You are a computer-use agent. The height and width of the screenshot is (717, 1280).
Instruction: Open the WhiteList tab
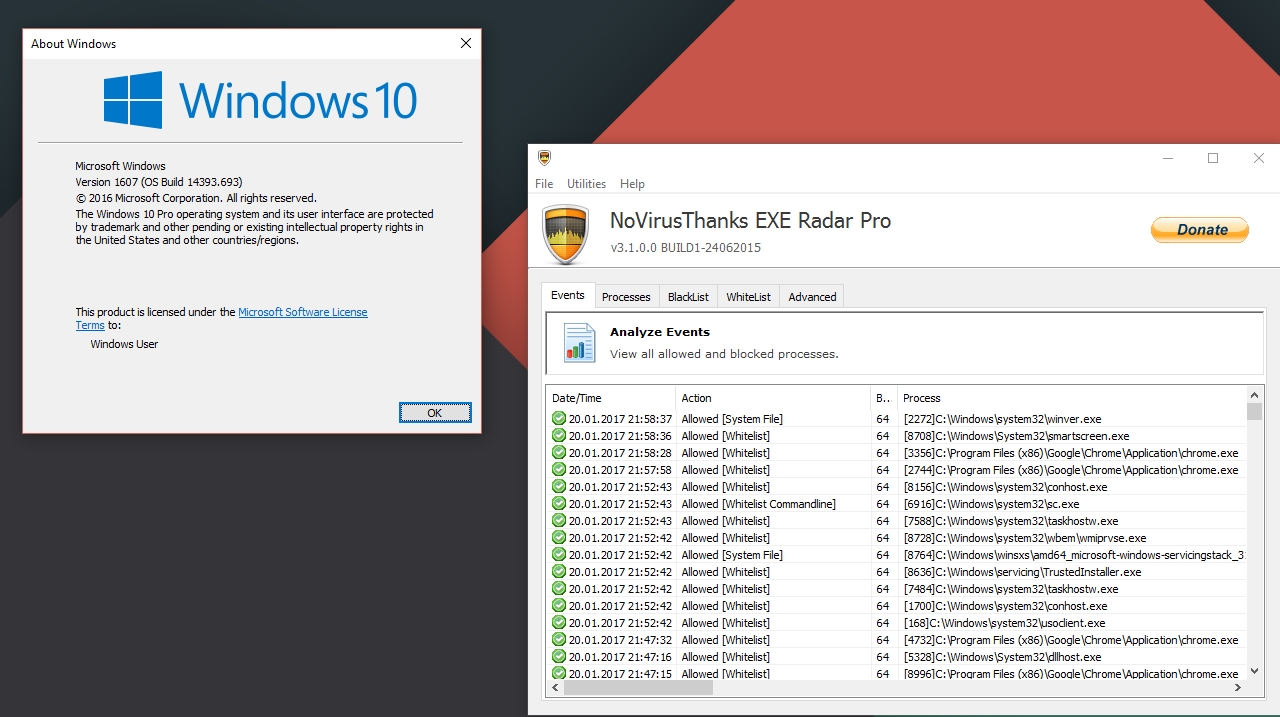pyautogui.click(x=748, y=297)
